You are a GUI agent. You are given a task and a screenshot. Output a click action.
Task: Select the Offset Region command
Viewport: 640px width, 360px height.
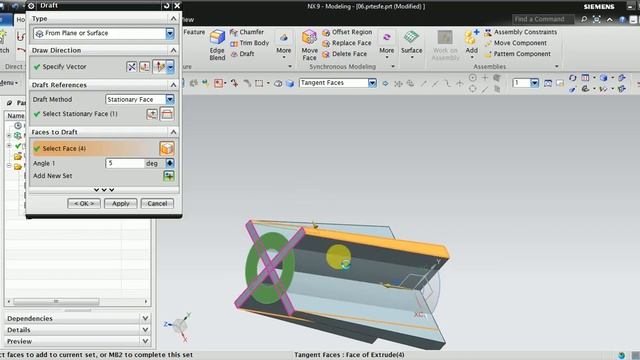pos(347,32)
